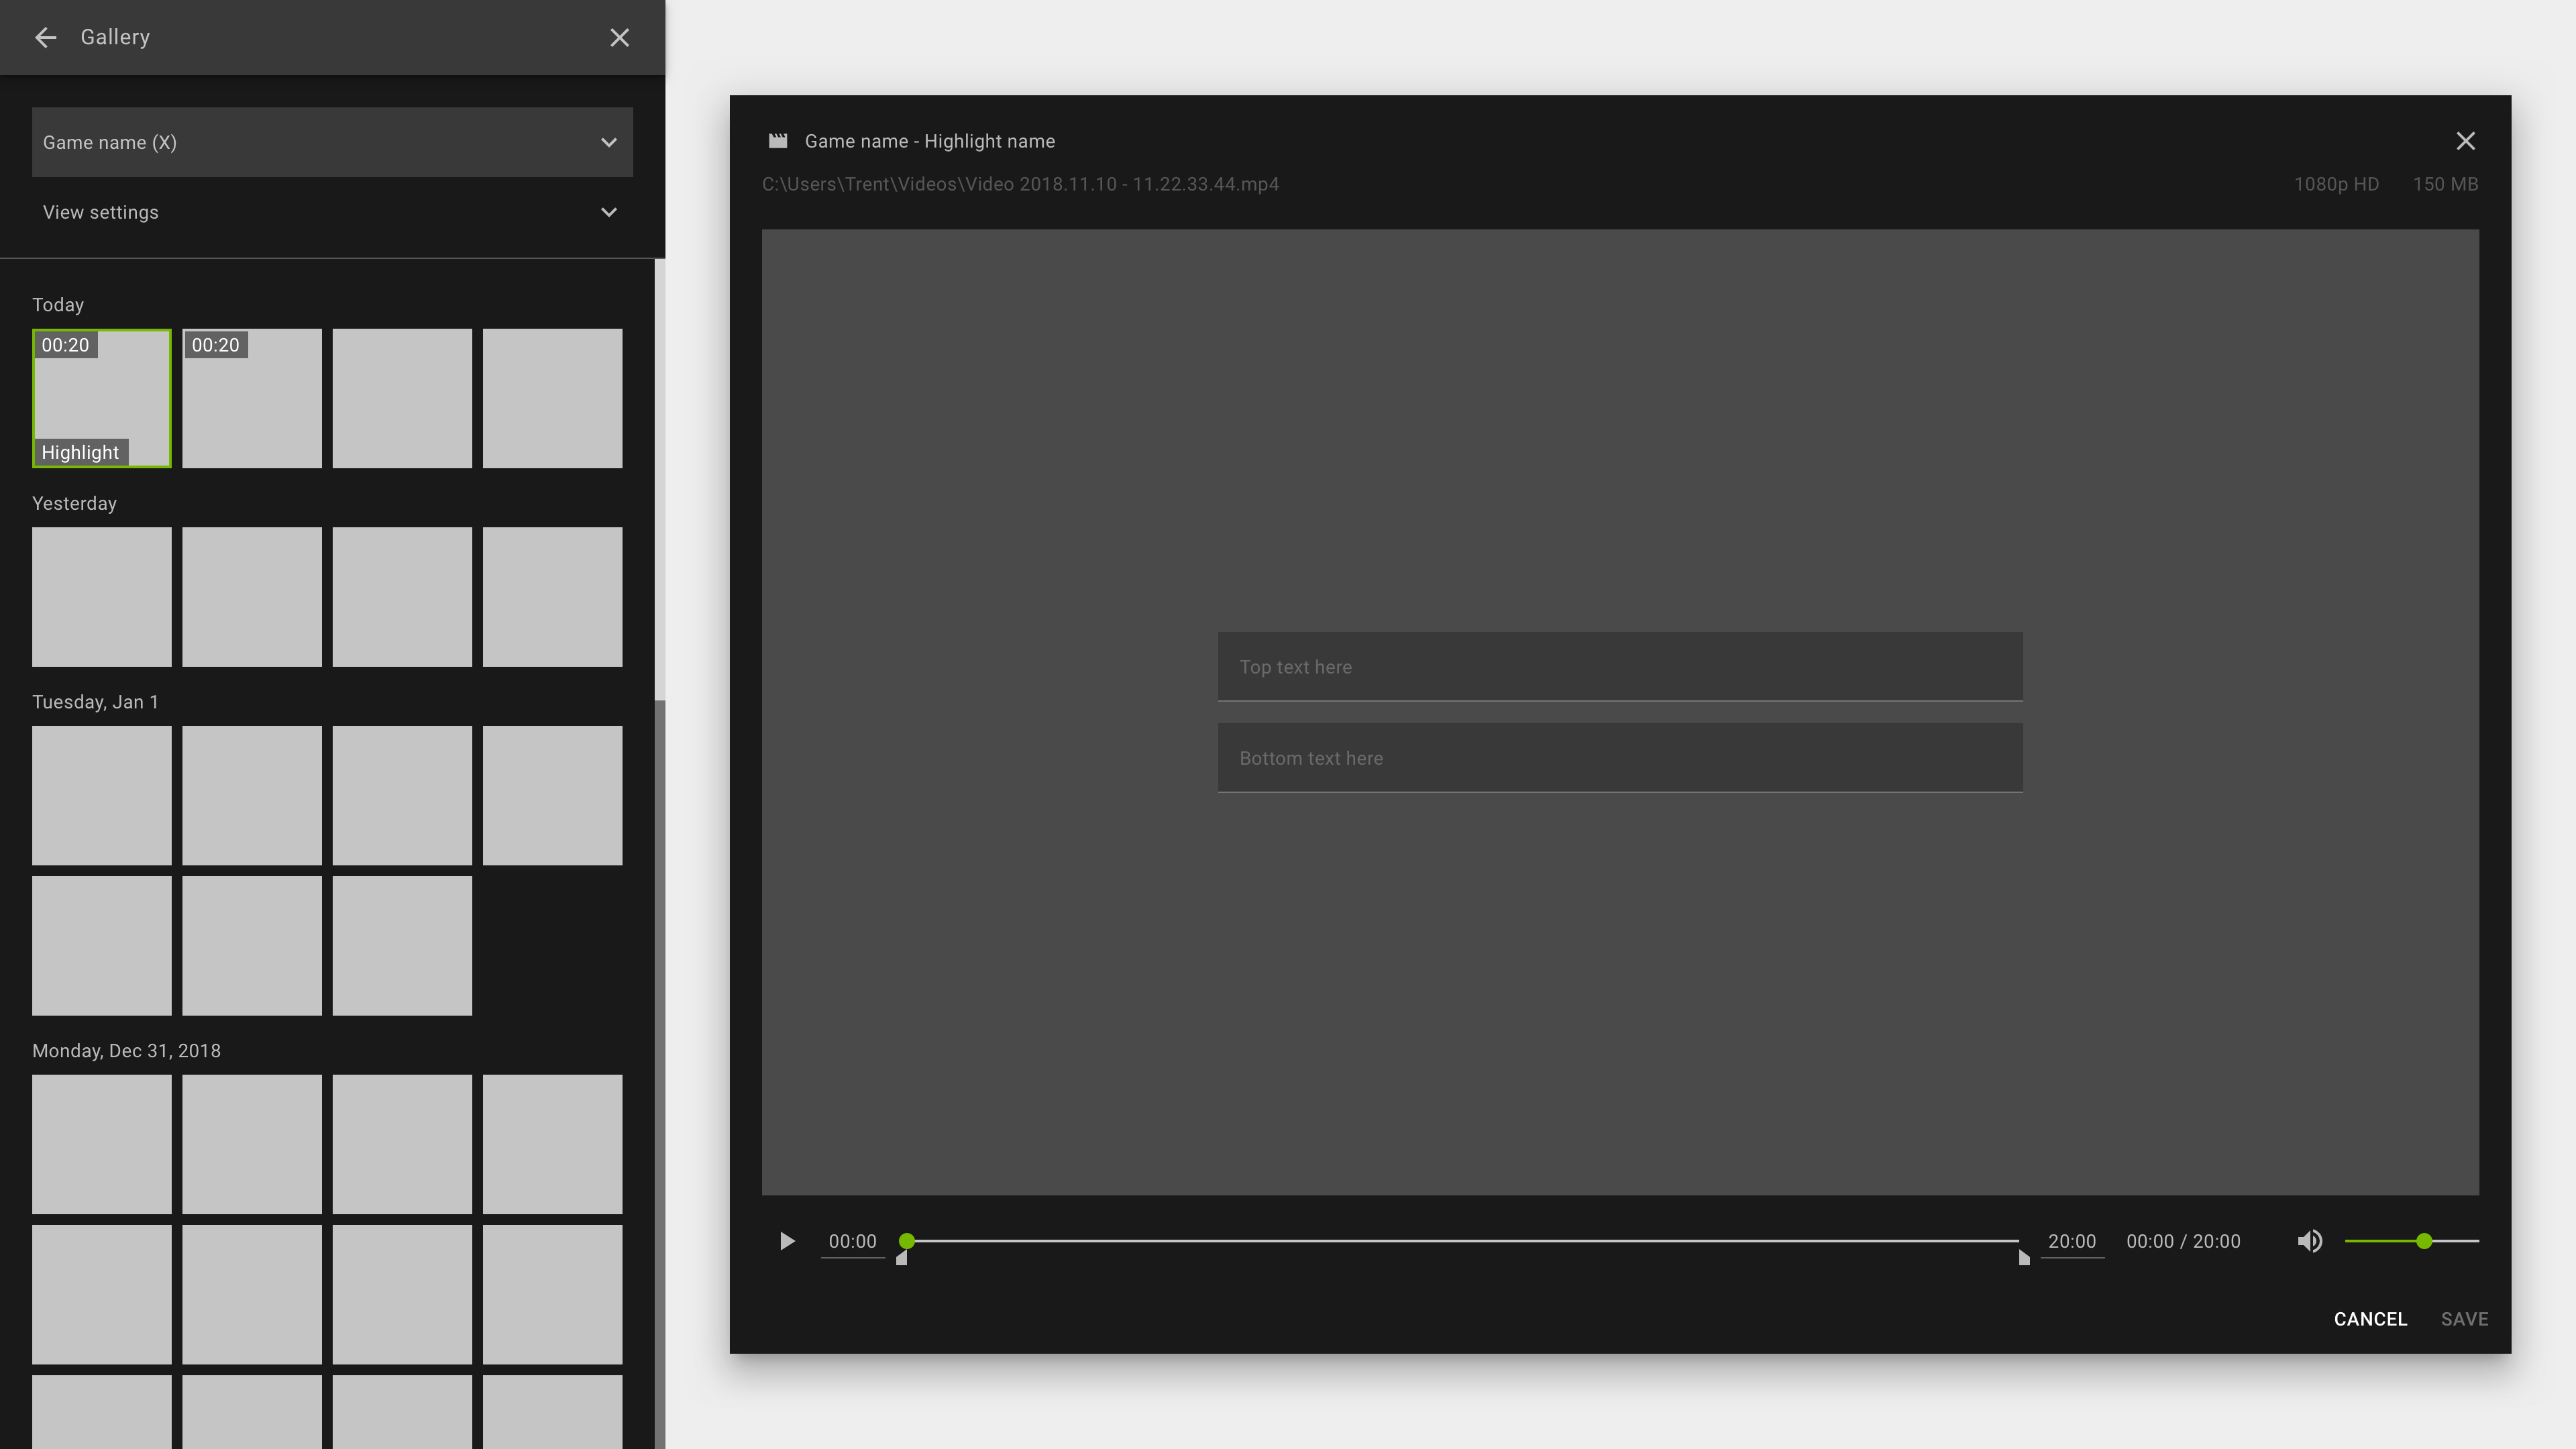This screenshot has height=1449, width=2576.
Task: Click the film clip icon beside the video title
Action: (778, 141)
